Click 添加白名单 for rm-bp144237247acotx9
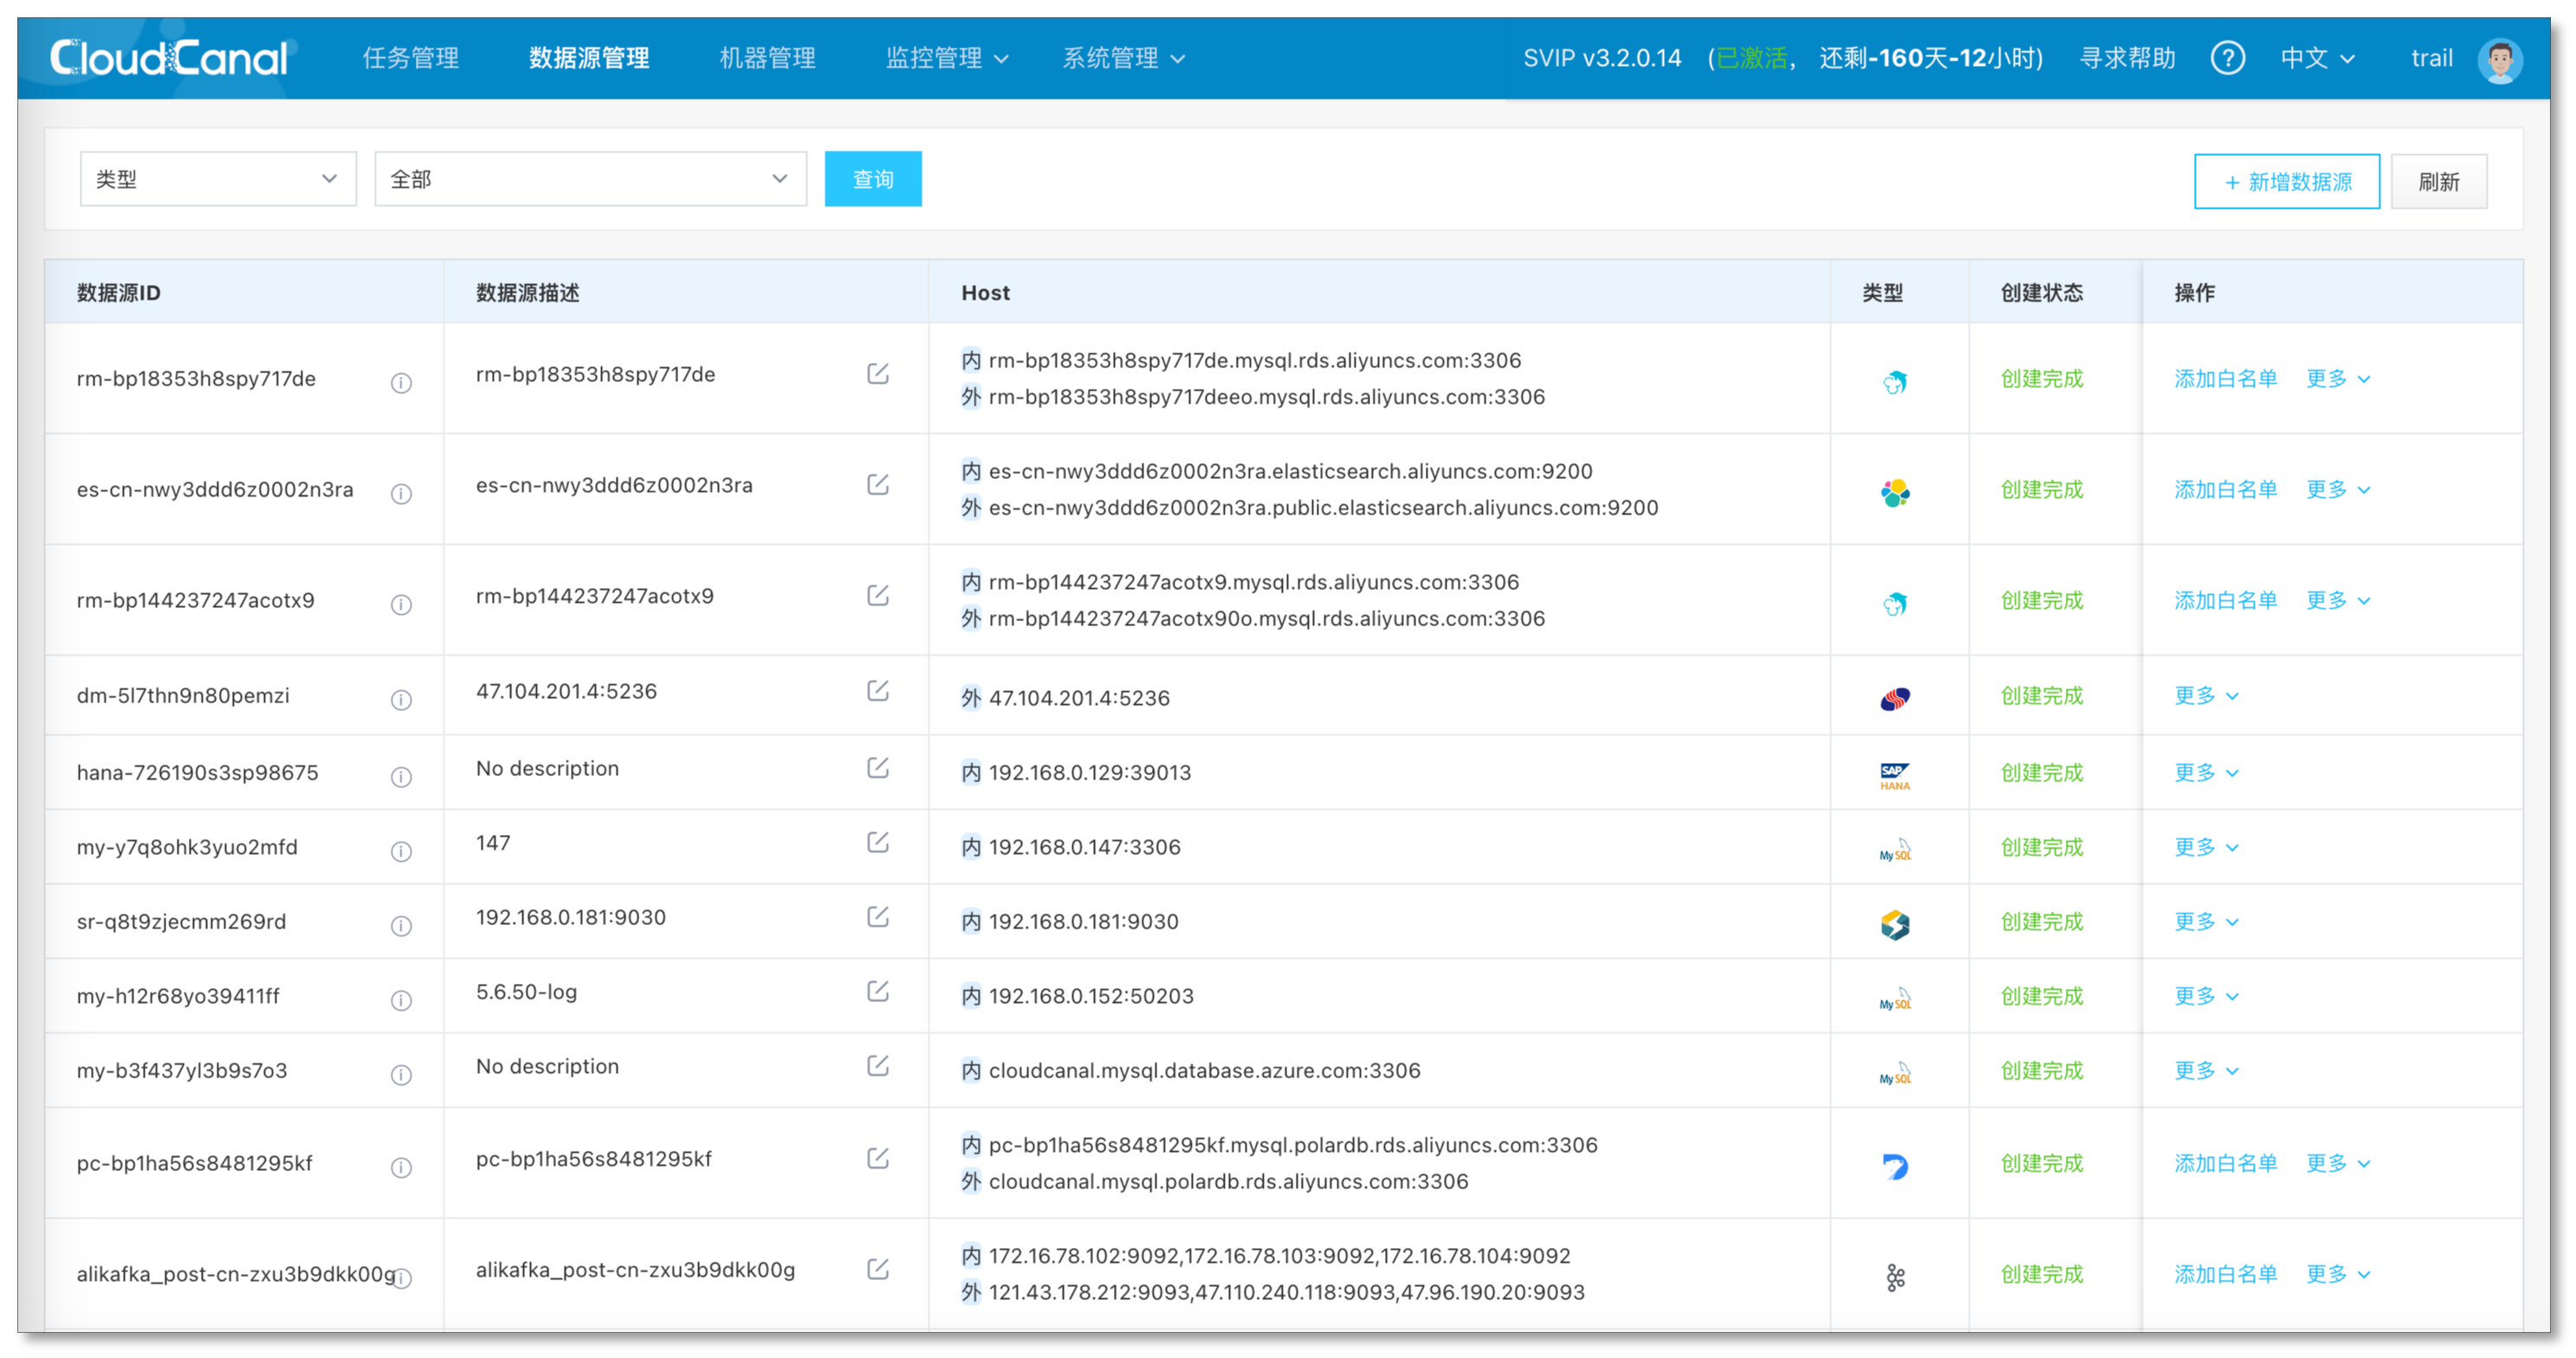The width and height of the screenshot is (2576, 1358). 2225,601
